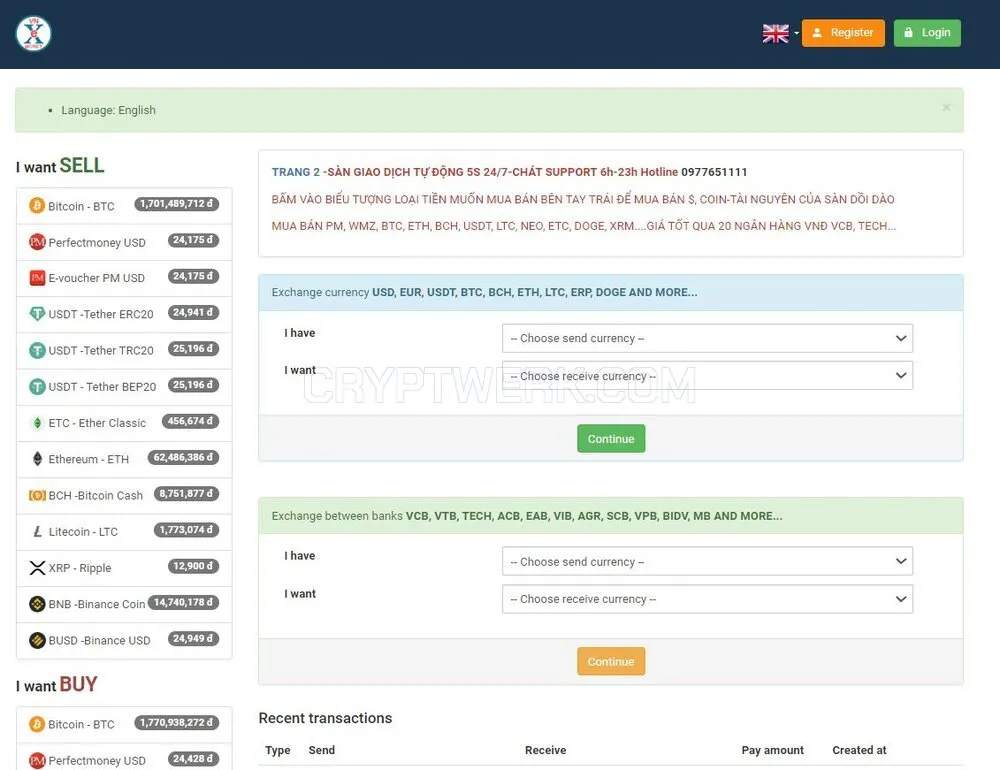Click the 14,740,178 đ BNB price badge
1000x770 pixels.
tap(183, 602)
